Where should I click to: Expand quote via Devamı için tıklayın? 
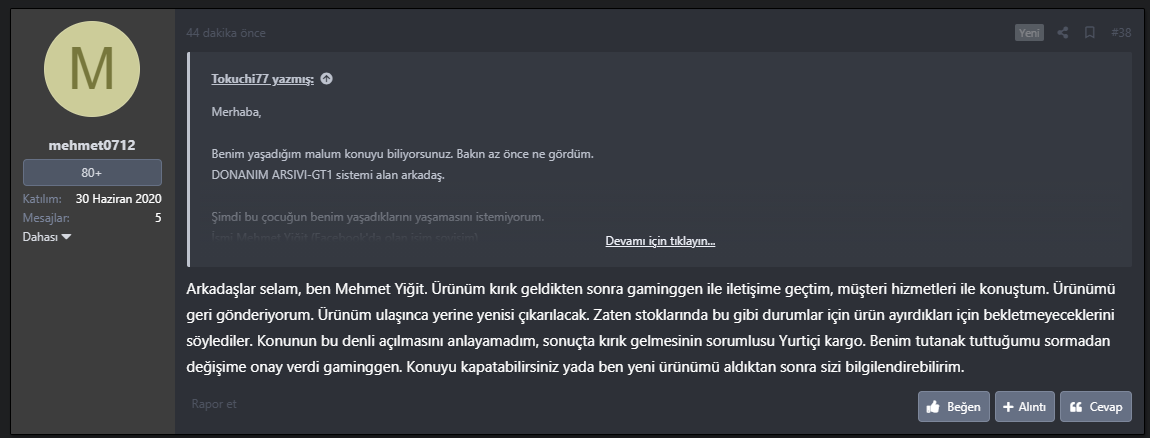coord(659,241)
